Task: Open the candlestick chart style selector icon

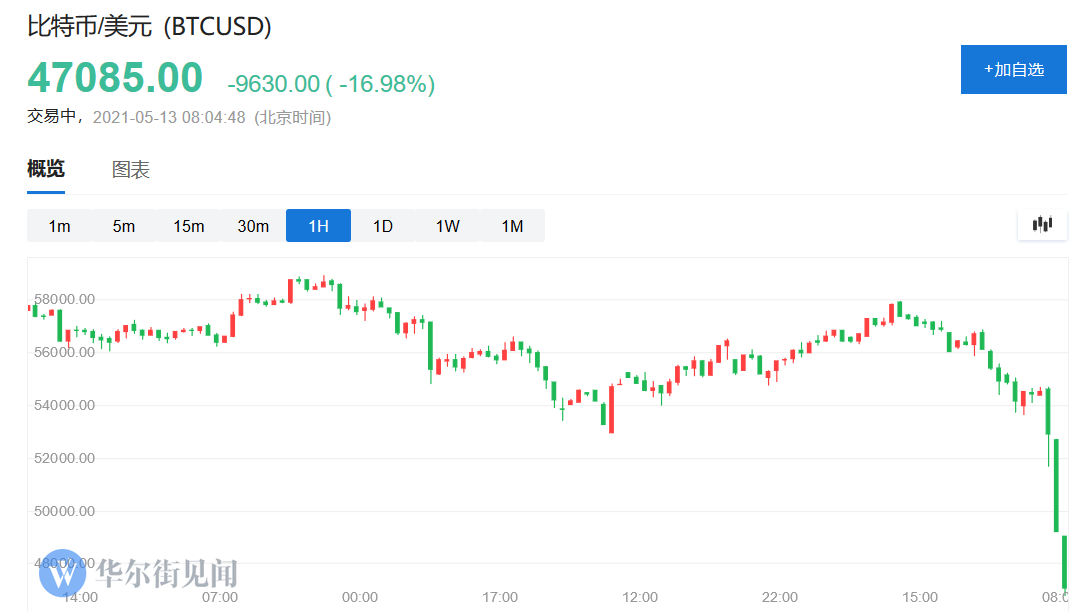Action: click(1042, 224)
